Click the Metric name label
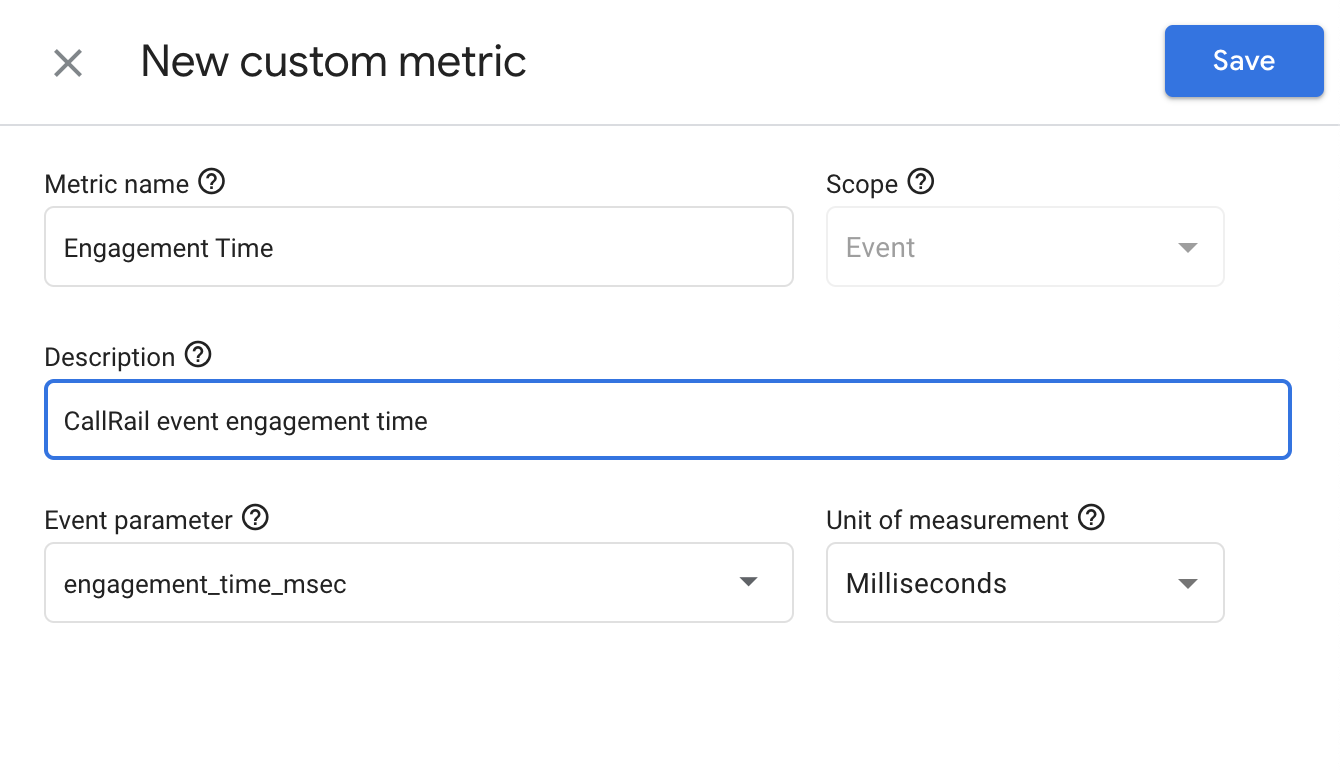The image size is (1340, 770). pyautogui.click(x=117, y=185)
